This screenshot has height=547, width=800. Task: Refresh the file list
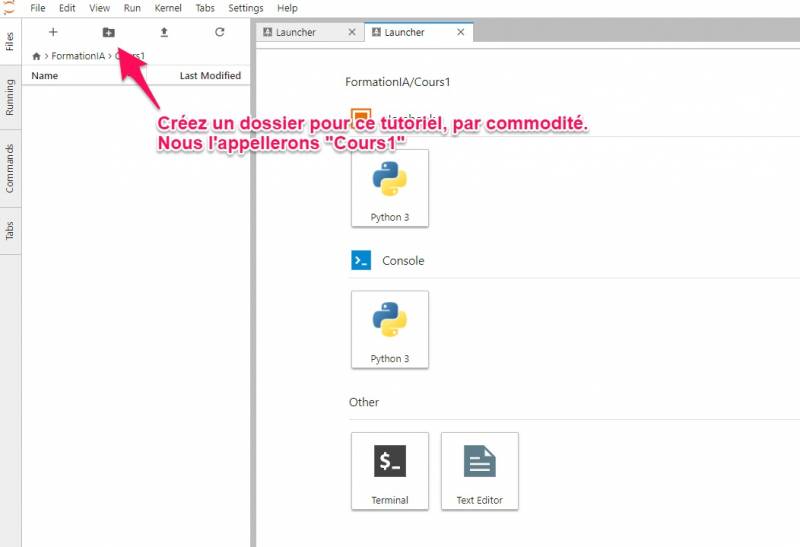220,32
